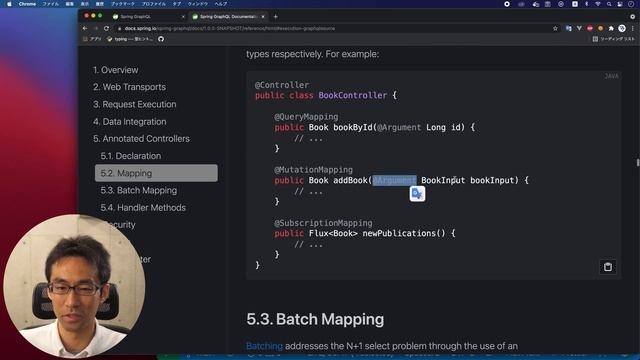This screenshot has width=640, height=360.
Task: Bookmark this page with the star icon
Action: (x=555, y=29)
